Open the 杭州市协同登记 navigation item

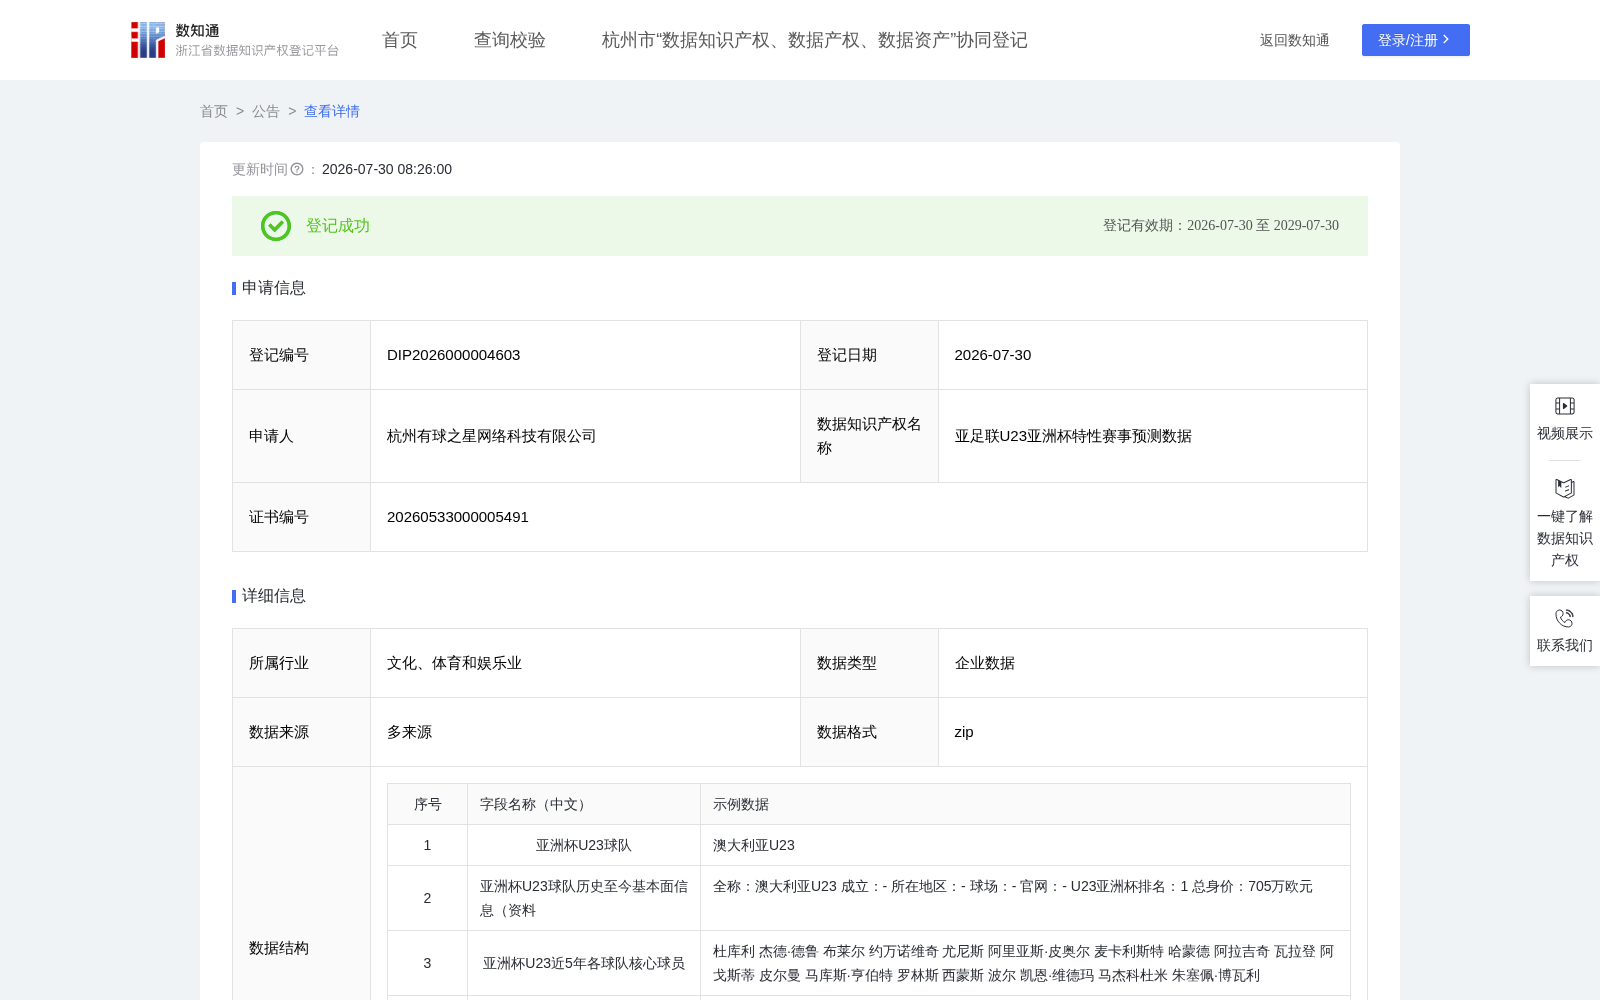(815, 40)
